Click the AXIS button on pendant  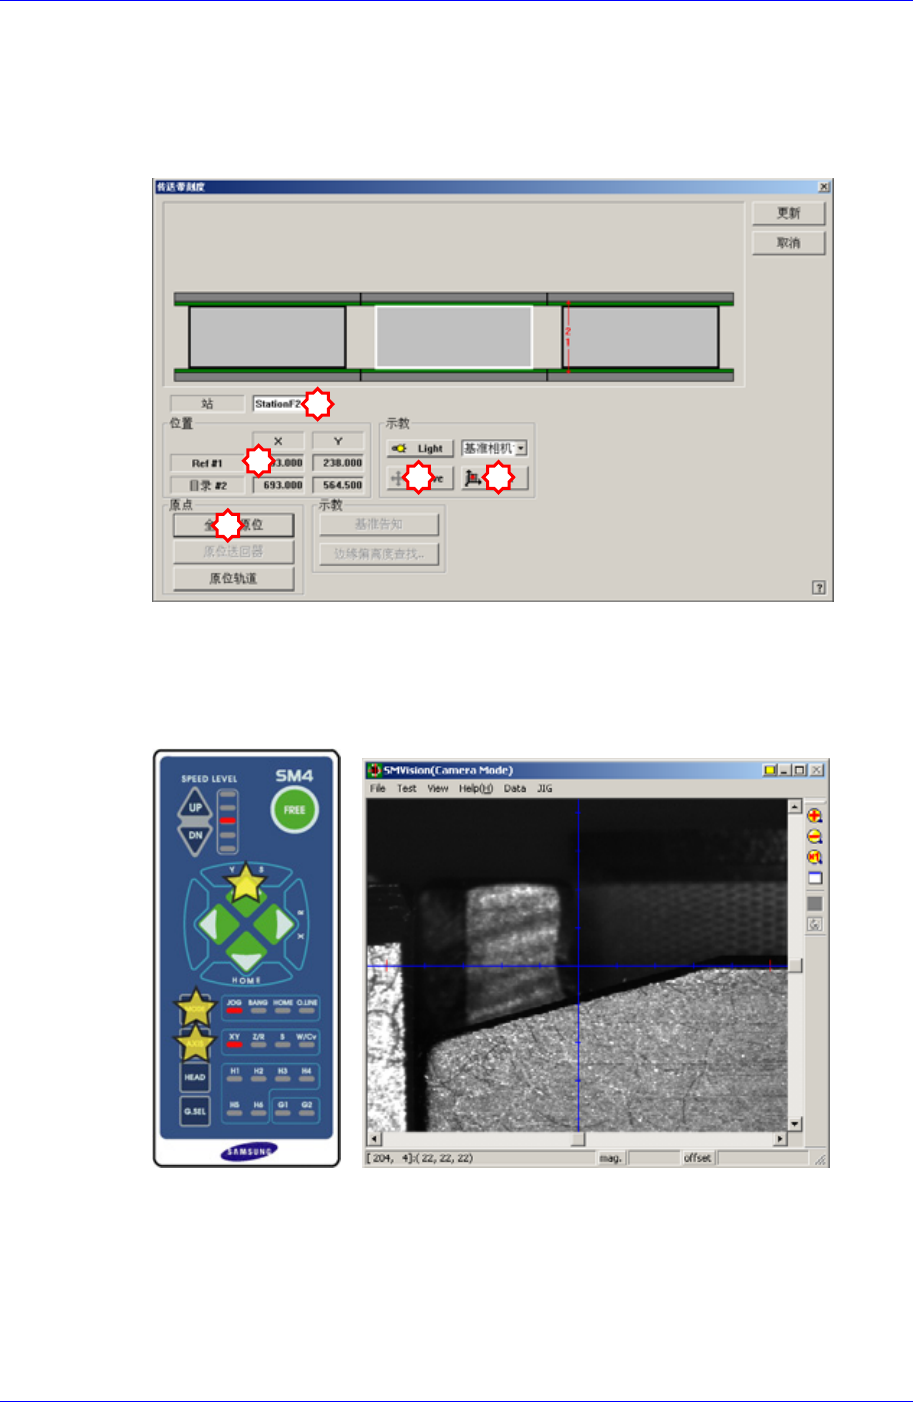195,1043
